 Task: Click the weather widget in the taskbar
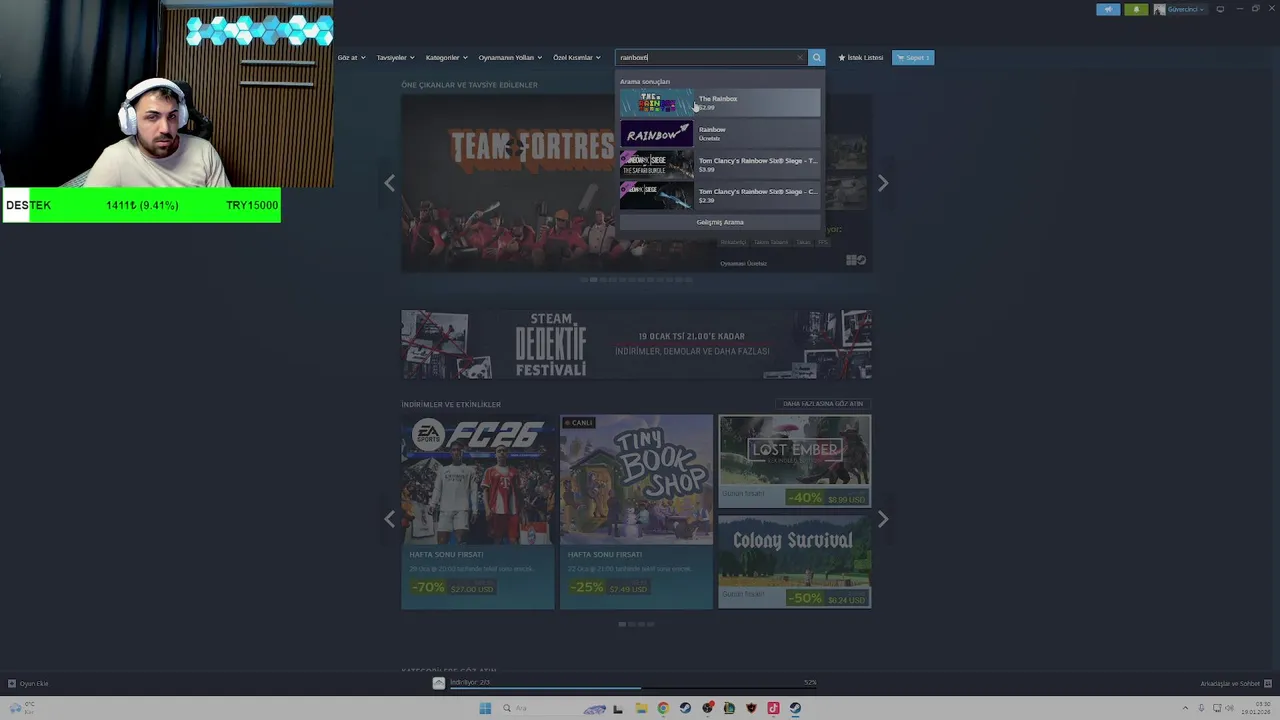(x=20, y=708)
